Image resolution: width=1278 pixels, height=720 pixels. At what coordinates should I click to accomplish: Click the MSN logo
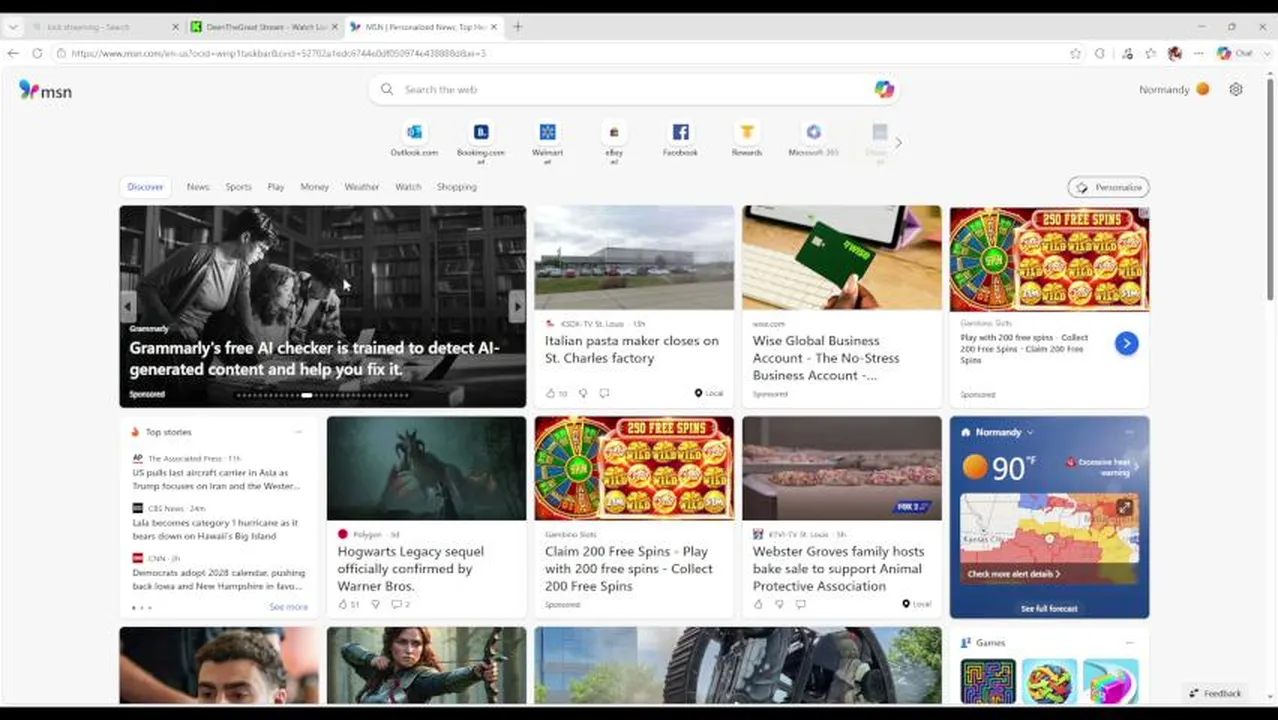45,91
